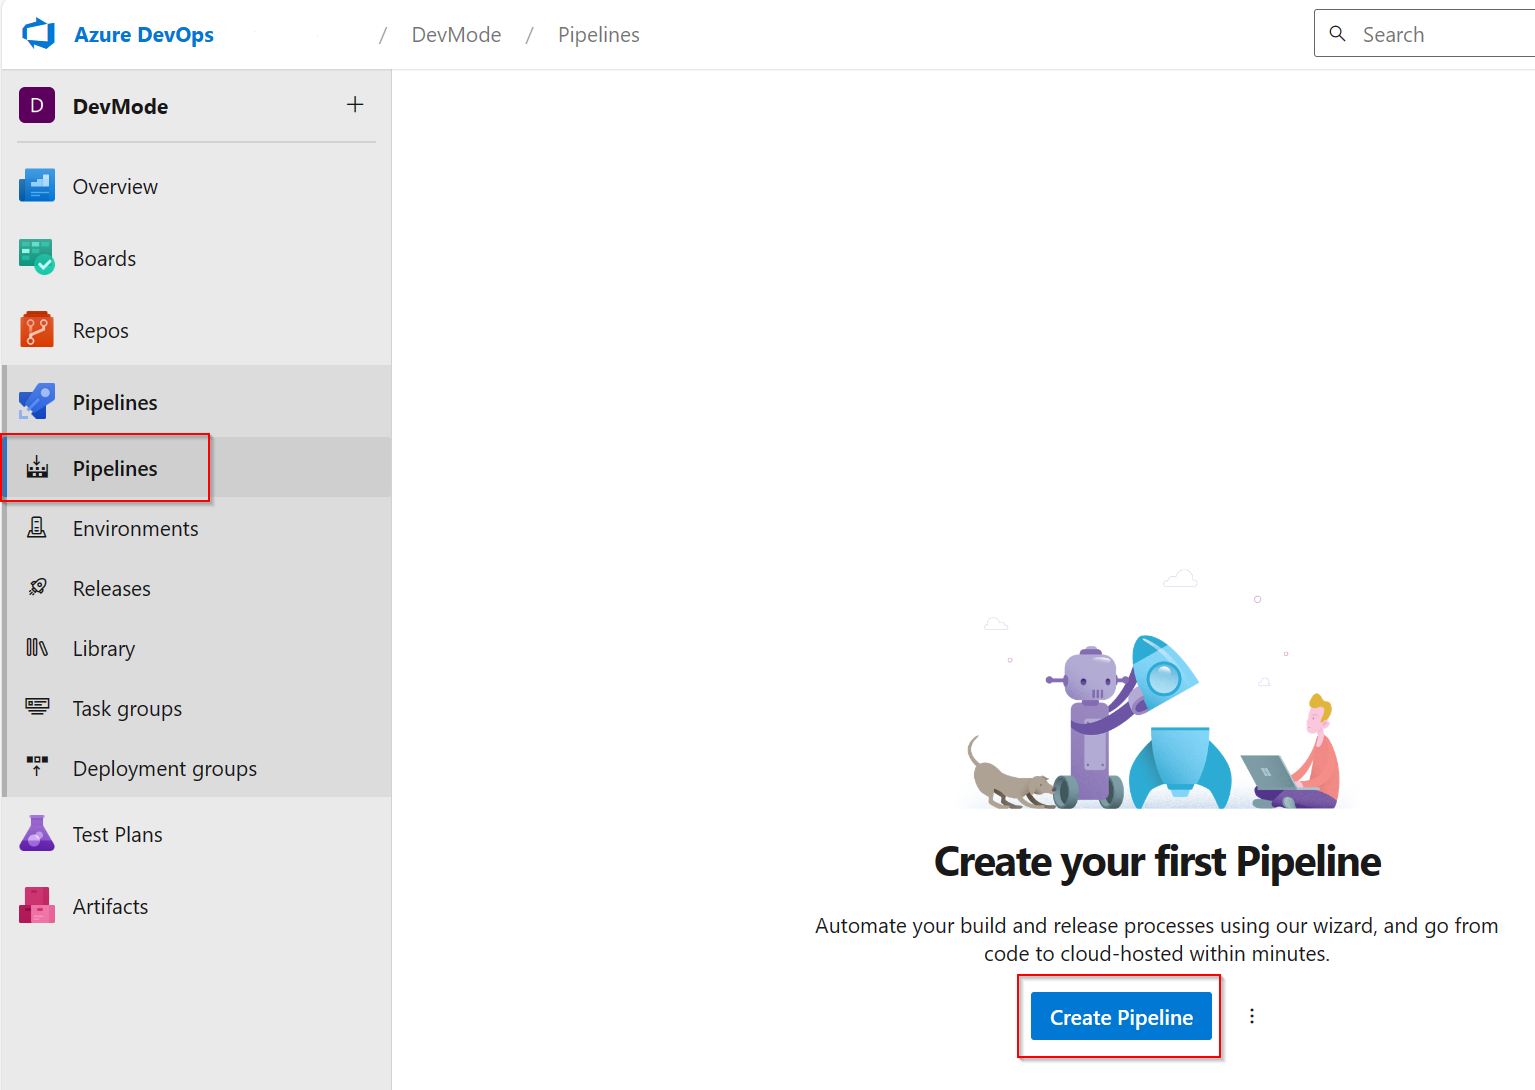The width and height of the screenshot is (1535, 1090).
Task: Open the Boards section from the sidebar
Action: 36,257
